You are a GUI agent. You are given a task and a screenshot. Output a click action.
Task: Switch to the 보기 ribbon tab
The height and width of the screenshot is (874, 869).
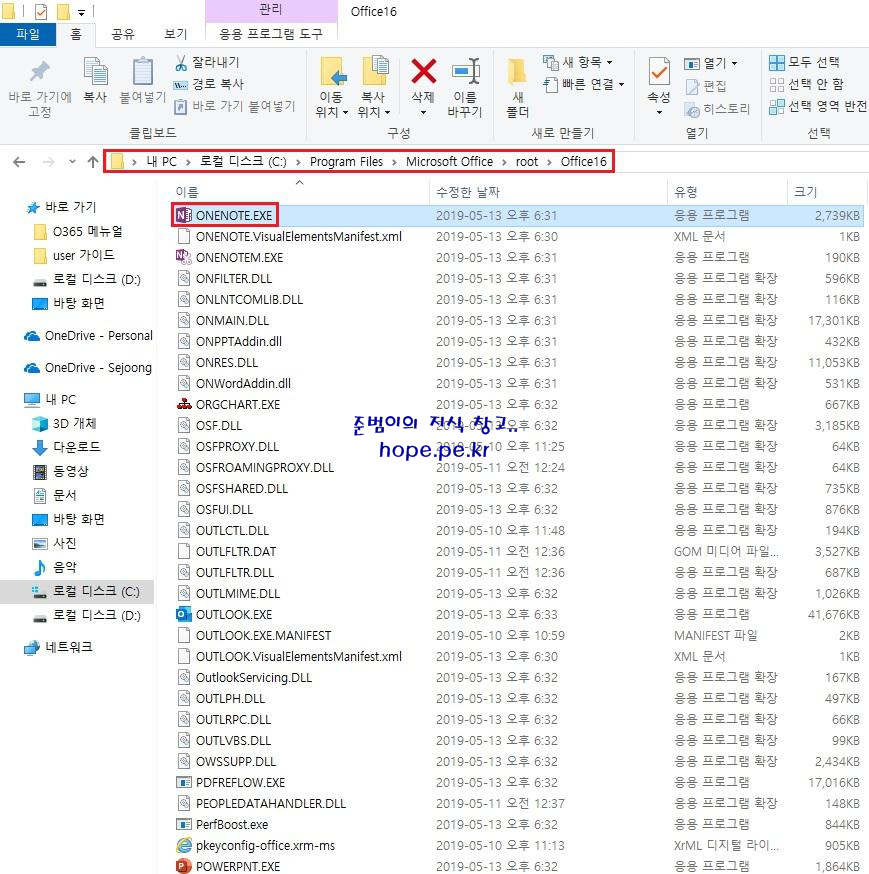pyautogui.click(x=176, y=34)
